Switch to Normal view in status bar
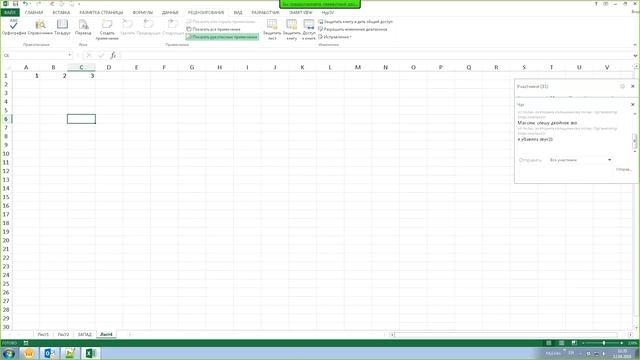The image size is (640, 360). (x=549, y=343)
